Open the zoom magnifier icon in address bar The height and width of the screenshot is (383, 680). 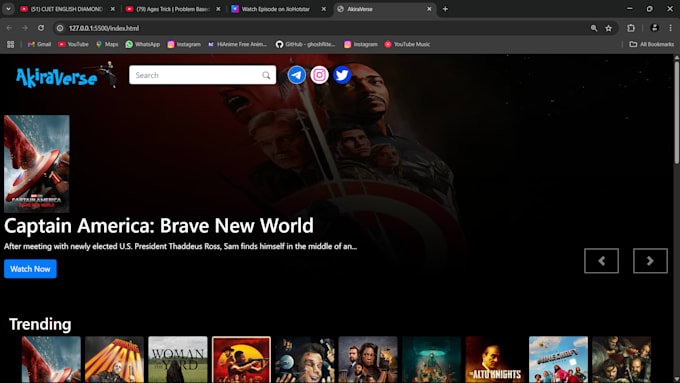pyautogui.click(x=594, y=28)
